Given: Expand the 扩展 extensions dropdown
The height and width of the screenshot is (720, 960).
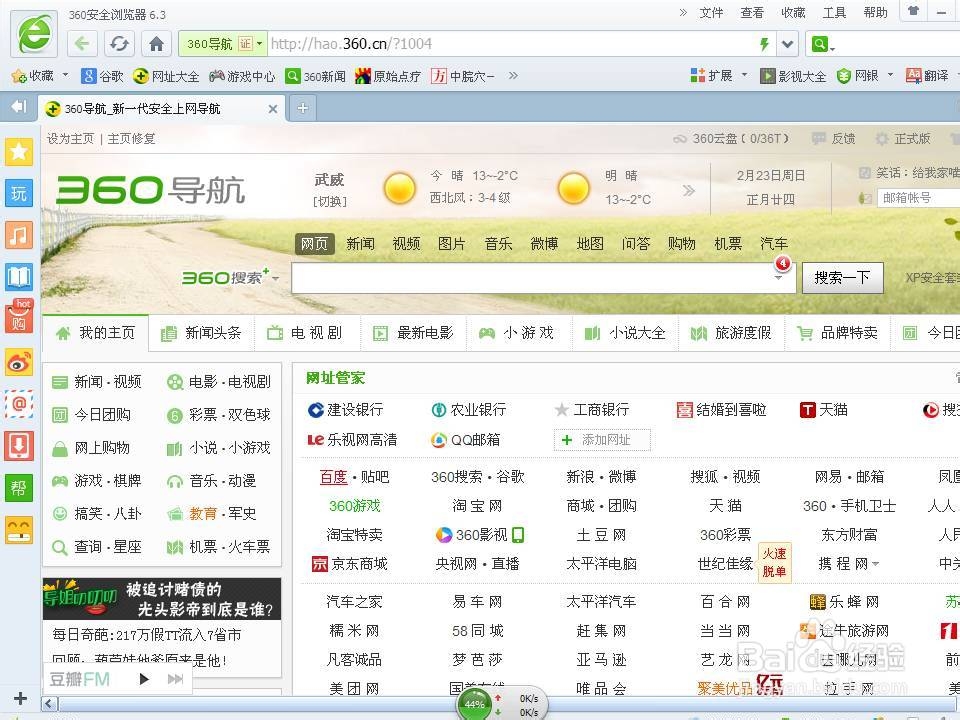Looking at the screenshot, I should 744,75.
